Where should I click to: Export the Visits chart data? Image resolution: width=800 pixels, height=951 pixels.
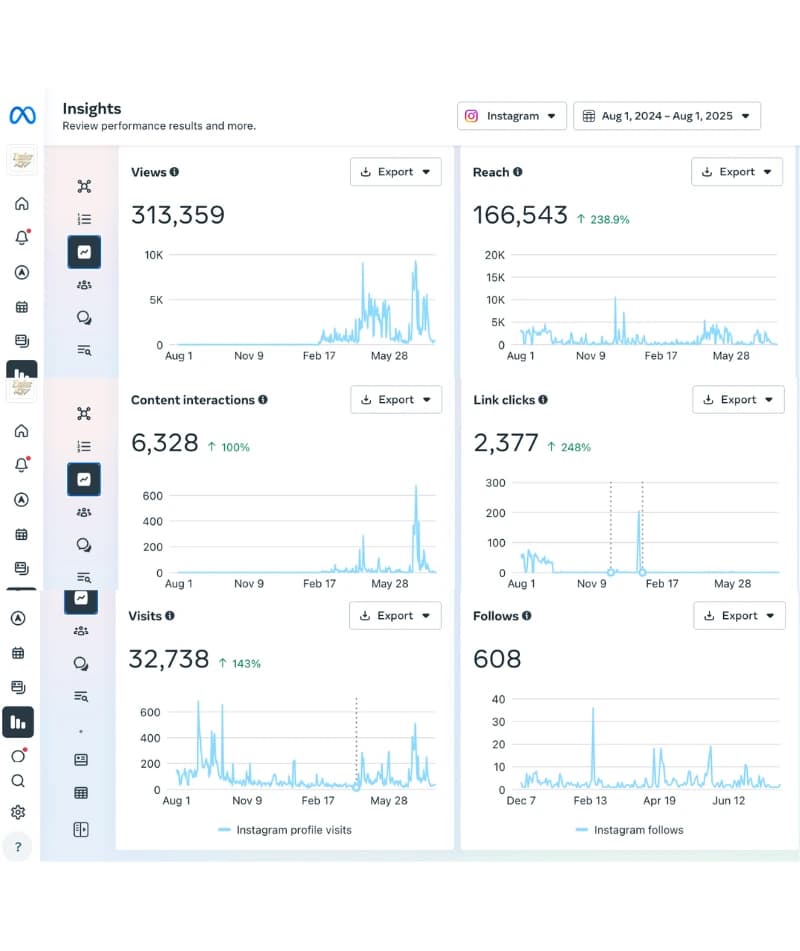(395, 616)
